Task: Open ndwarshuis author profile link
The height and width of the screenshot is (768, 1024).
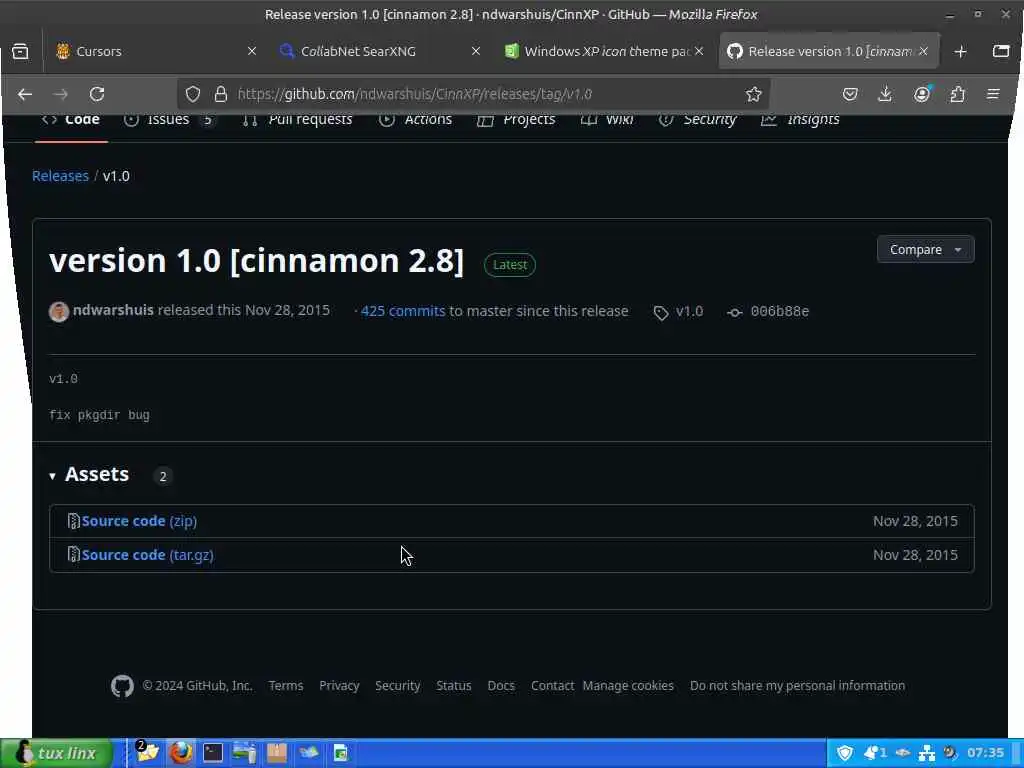Action: [113, 310]
